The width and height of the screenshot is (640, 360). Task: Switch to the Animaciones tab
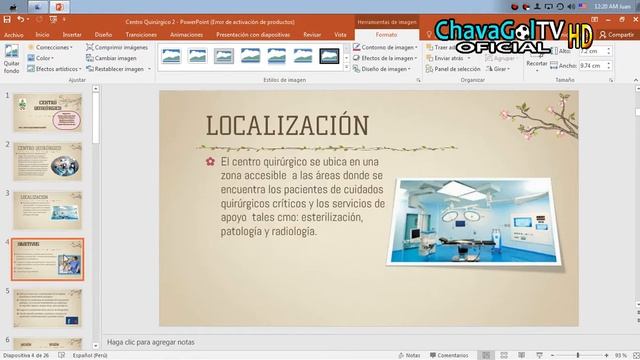[187, 35]
